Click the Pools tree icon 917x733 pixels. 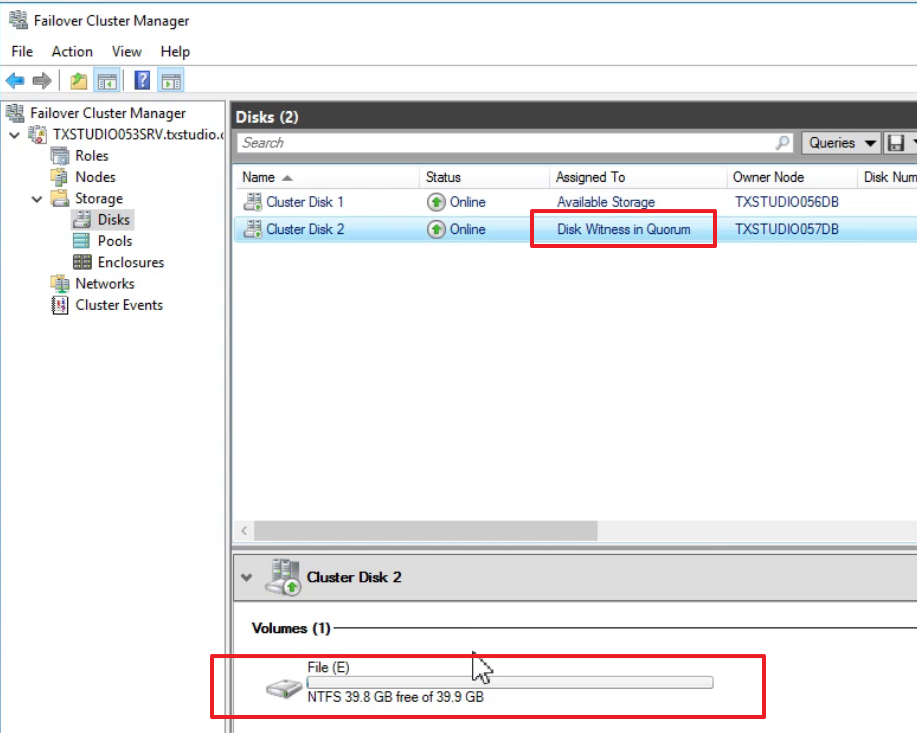(81, 240)
